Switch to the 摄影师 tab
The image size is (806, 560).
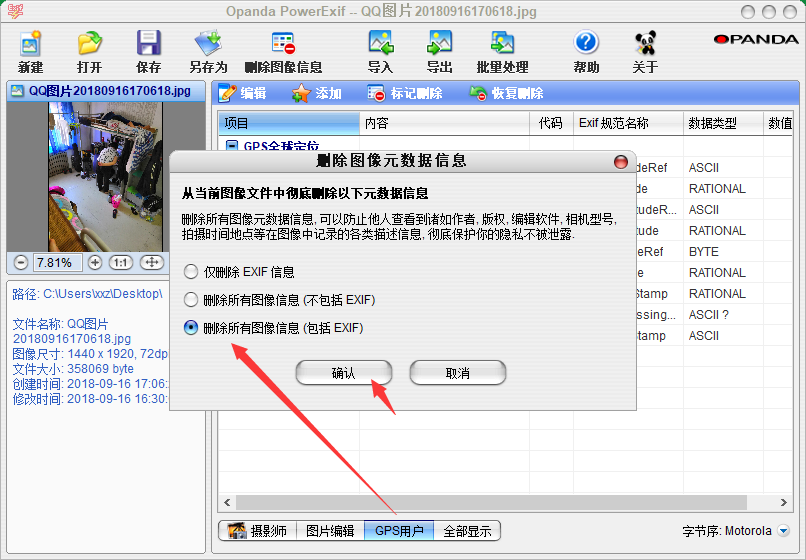click(x=258, y=531)
